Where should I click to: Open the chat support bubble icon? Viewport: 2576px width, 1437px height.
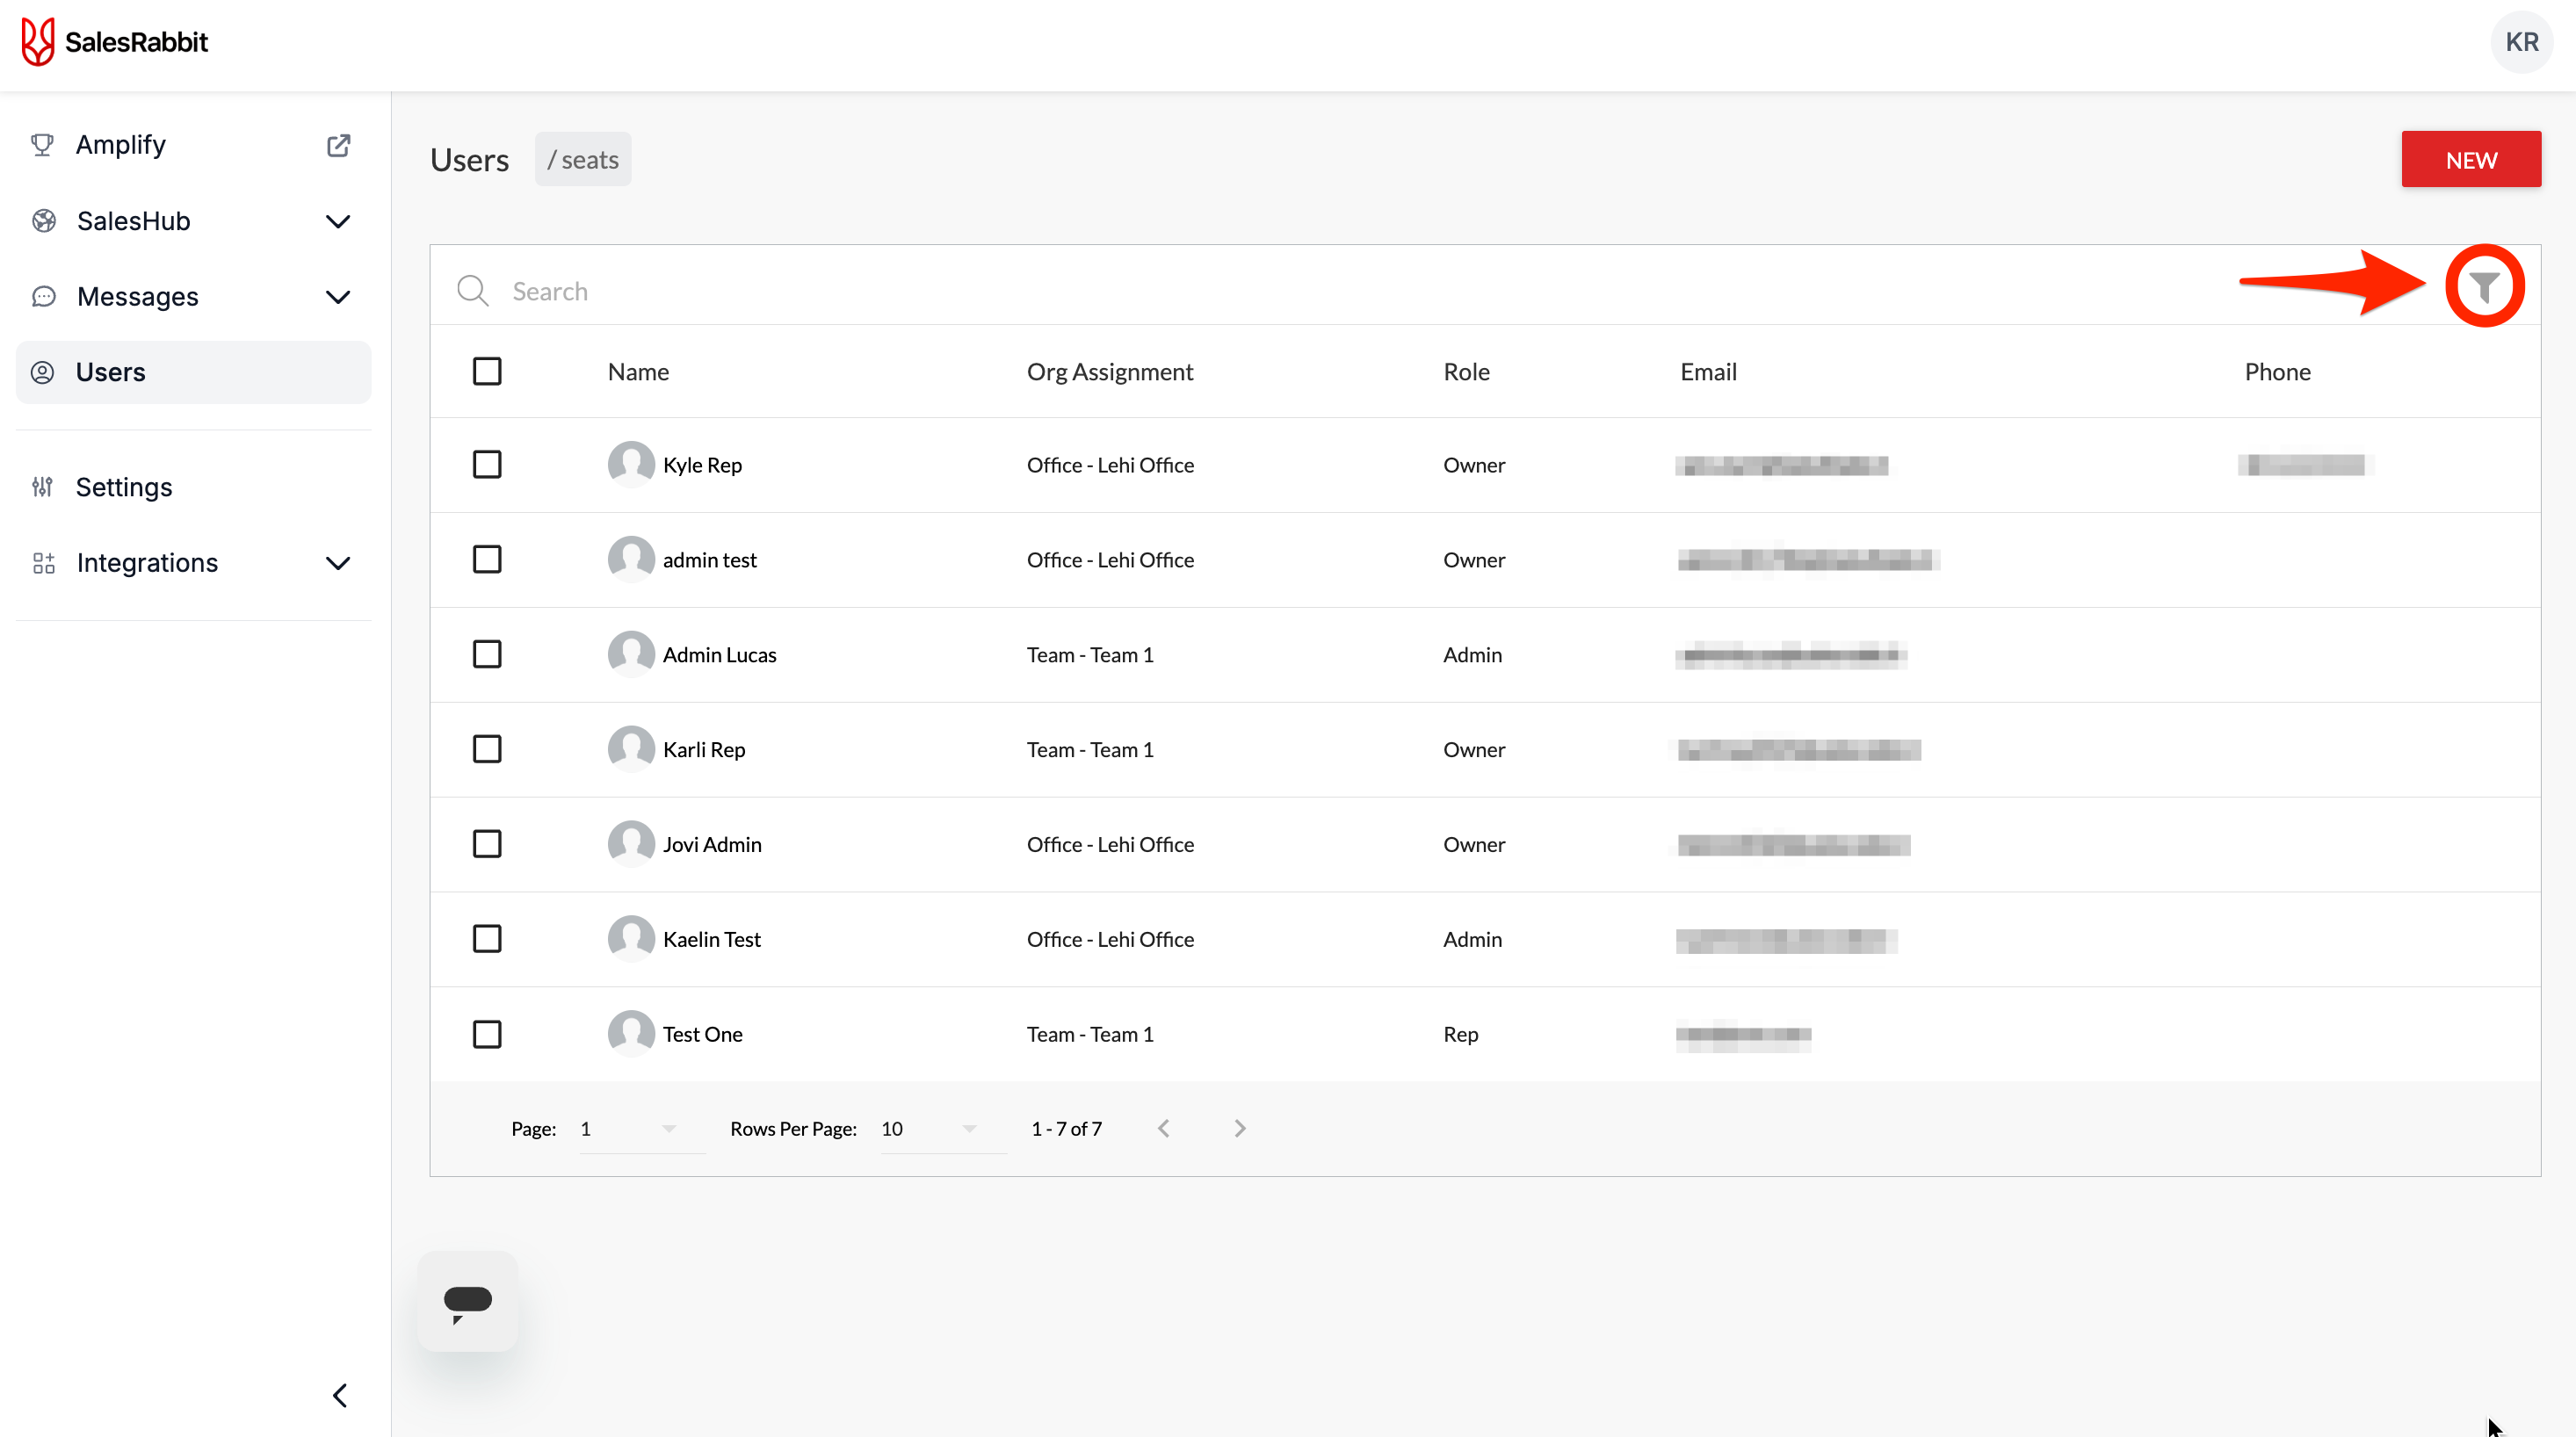click(x=467, y=1301)
